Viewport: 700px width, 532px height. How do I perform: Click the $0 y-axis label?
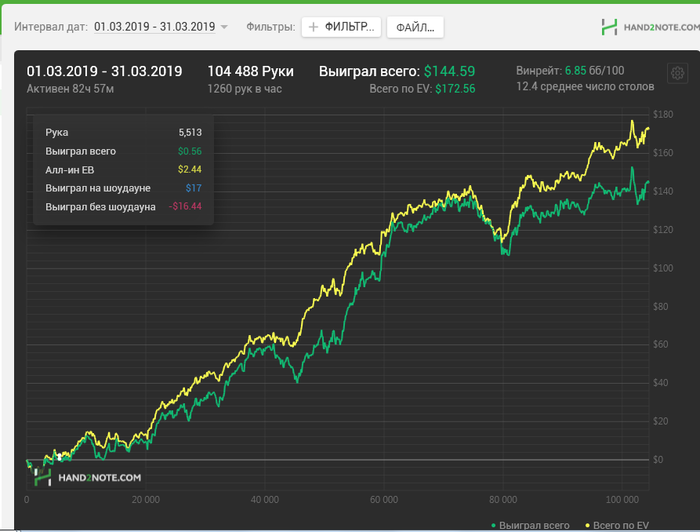tap(658, 460)
